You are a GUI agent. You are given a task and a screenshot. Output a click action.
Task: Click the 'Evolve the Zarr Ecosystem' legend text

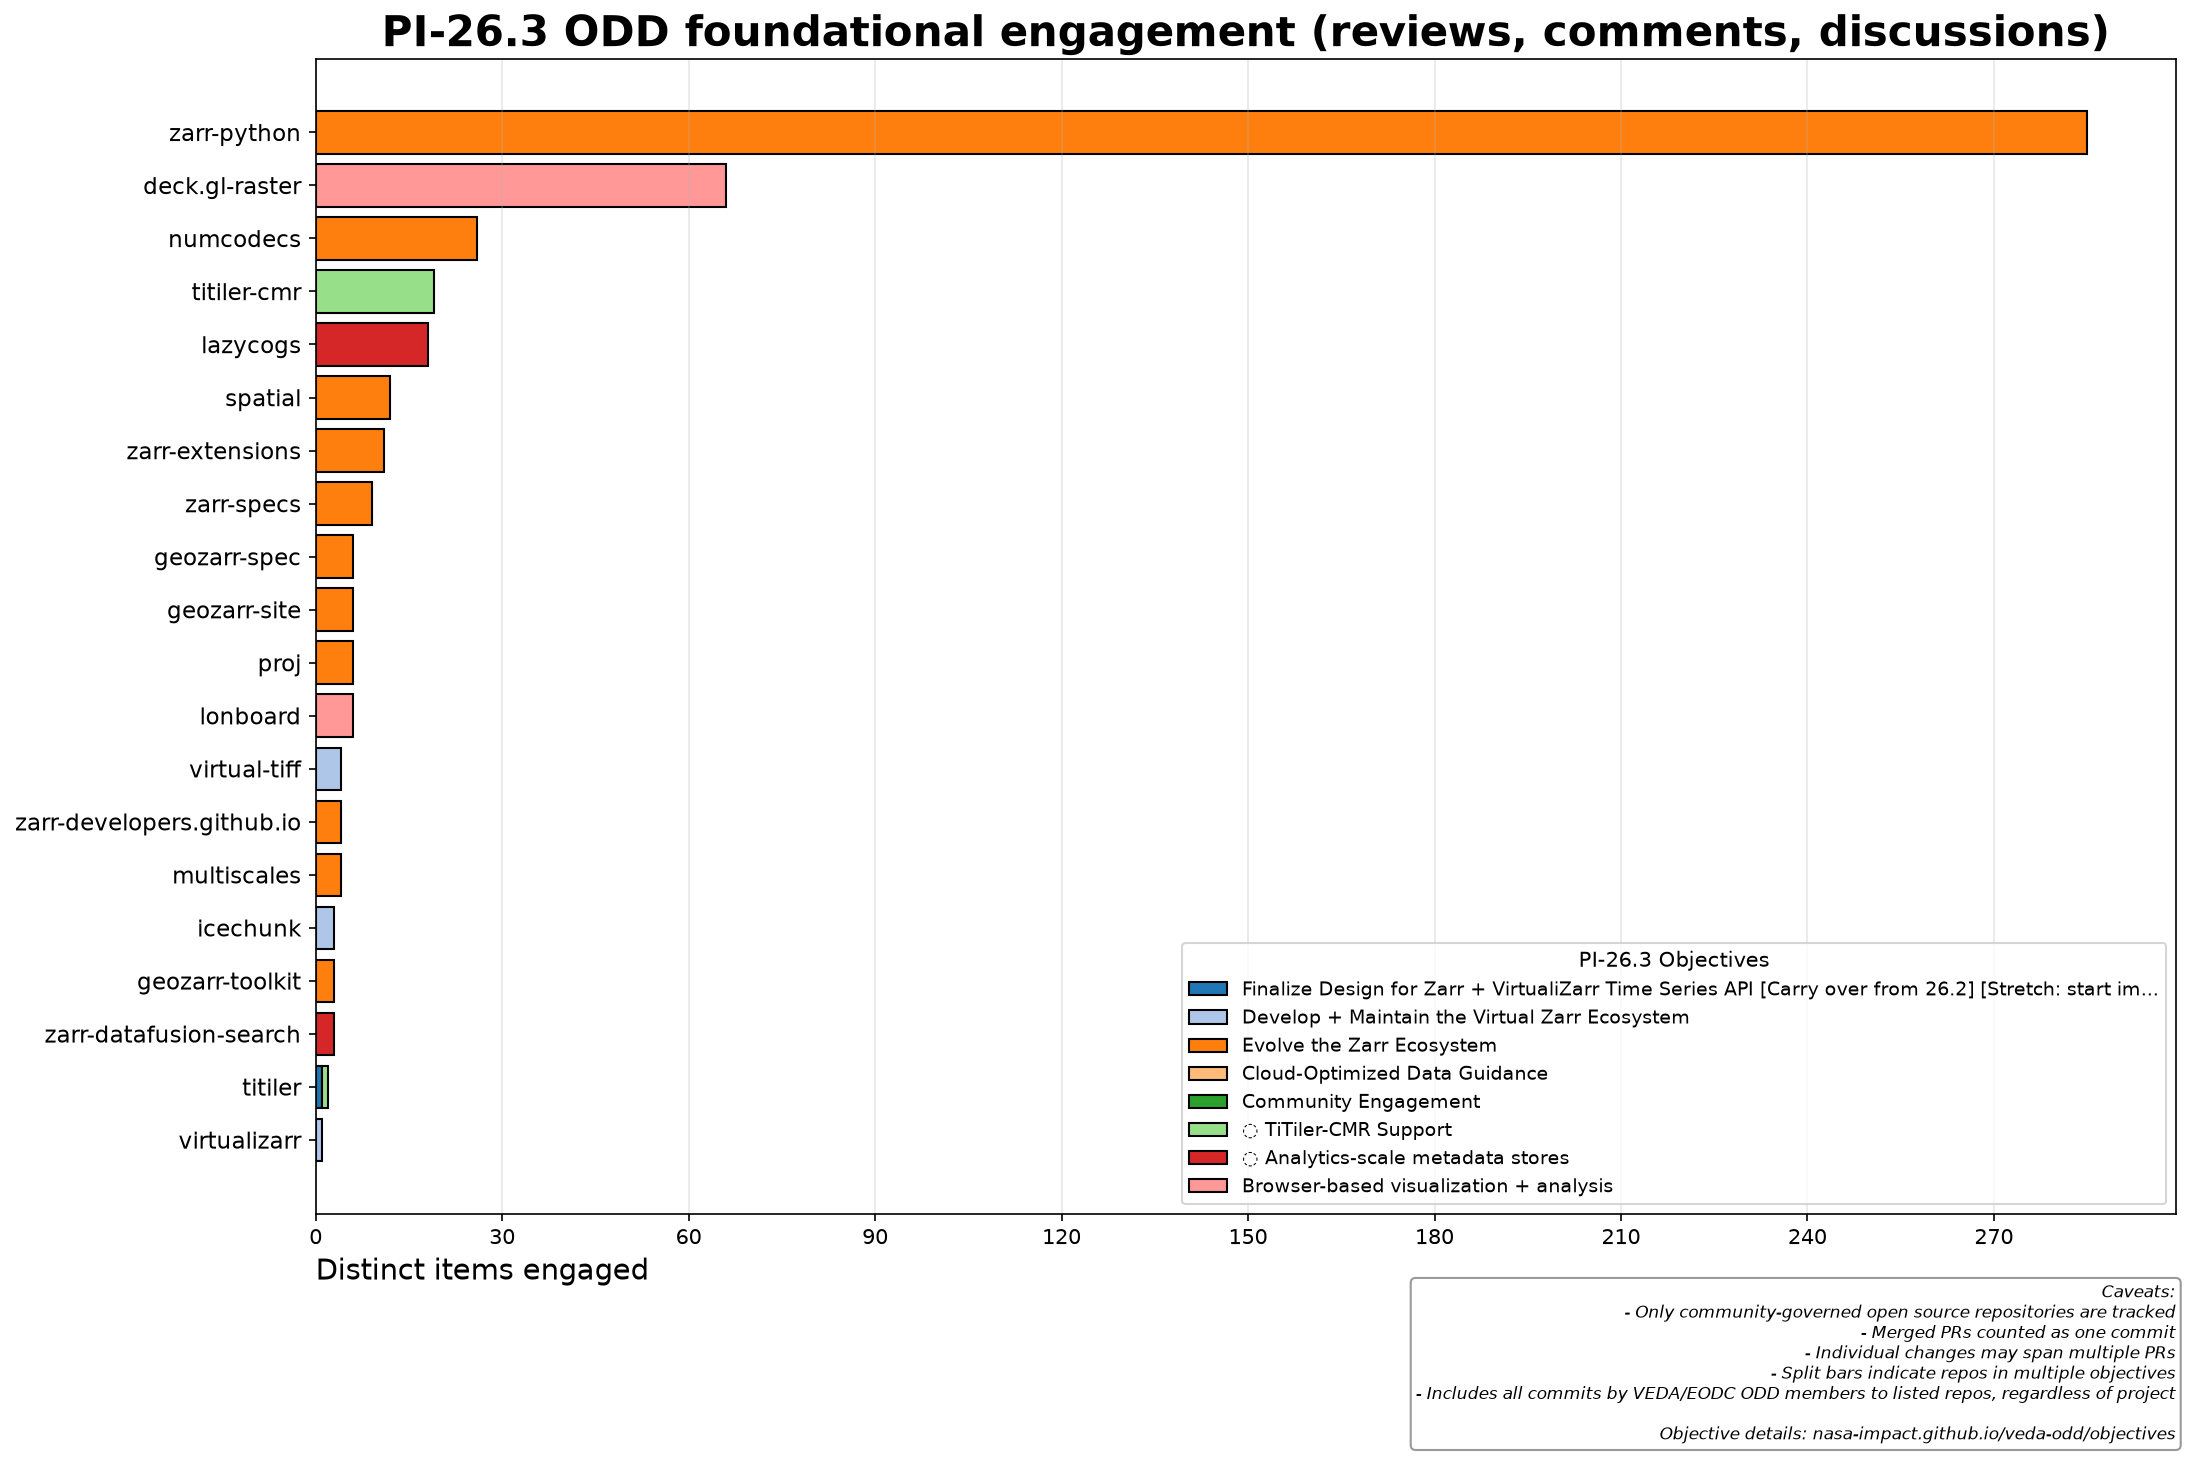tap(1369, 1045)
